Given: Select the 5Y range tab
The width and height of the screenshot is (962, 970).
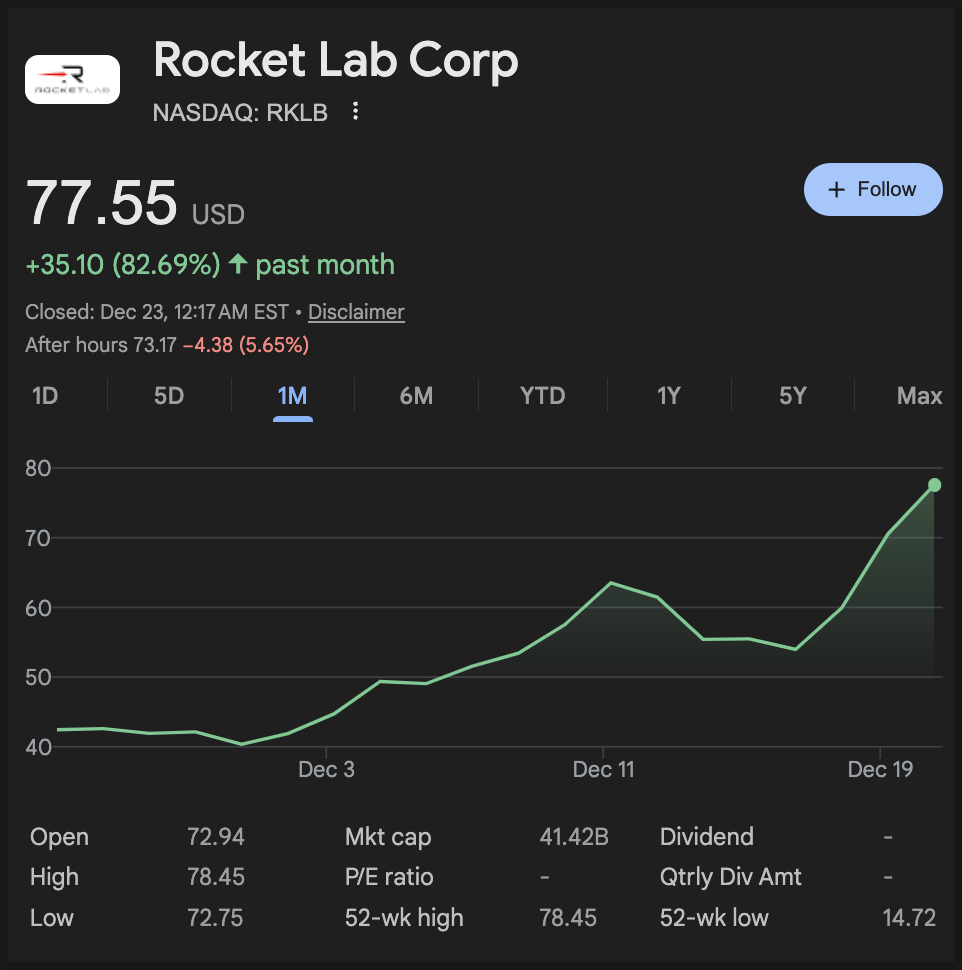Looking at the screenshot, I should point(792,396).
